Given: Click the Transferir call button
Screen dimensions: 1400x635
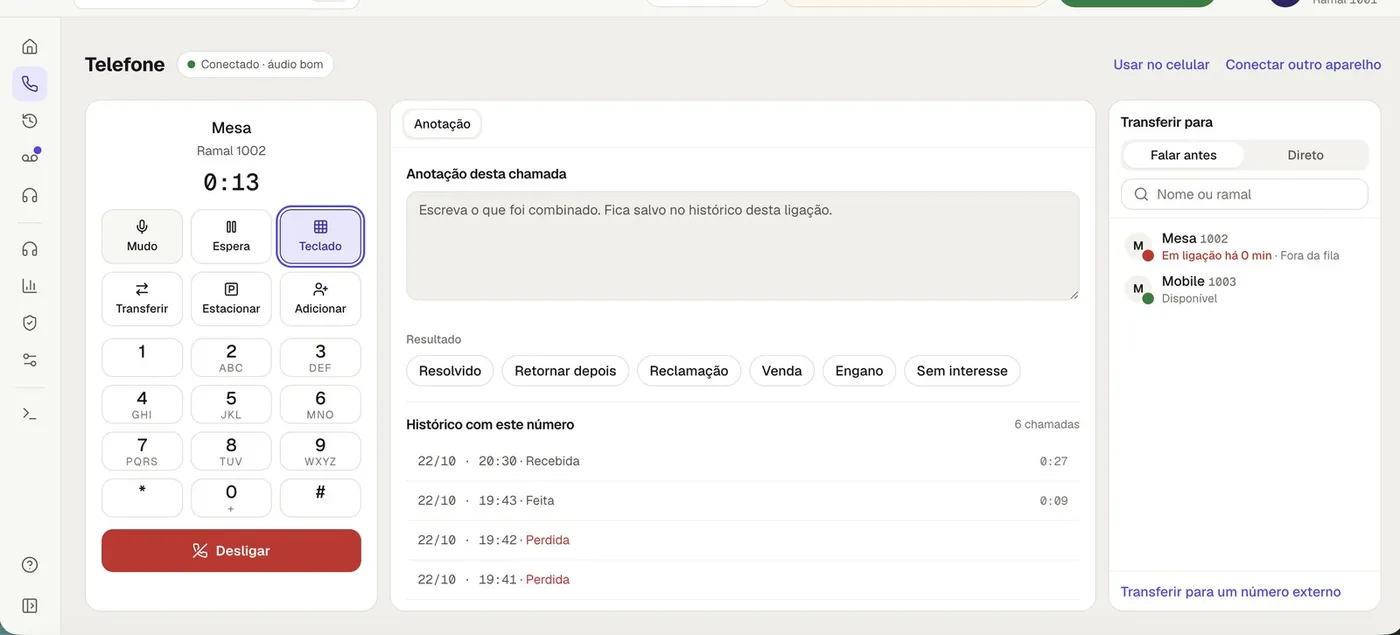Looking at the screenshot, I should coord(142,299).
